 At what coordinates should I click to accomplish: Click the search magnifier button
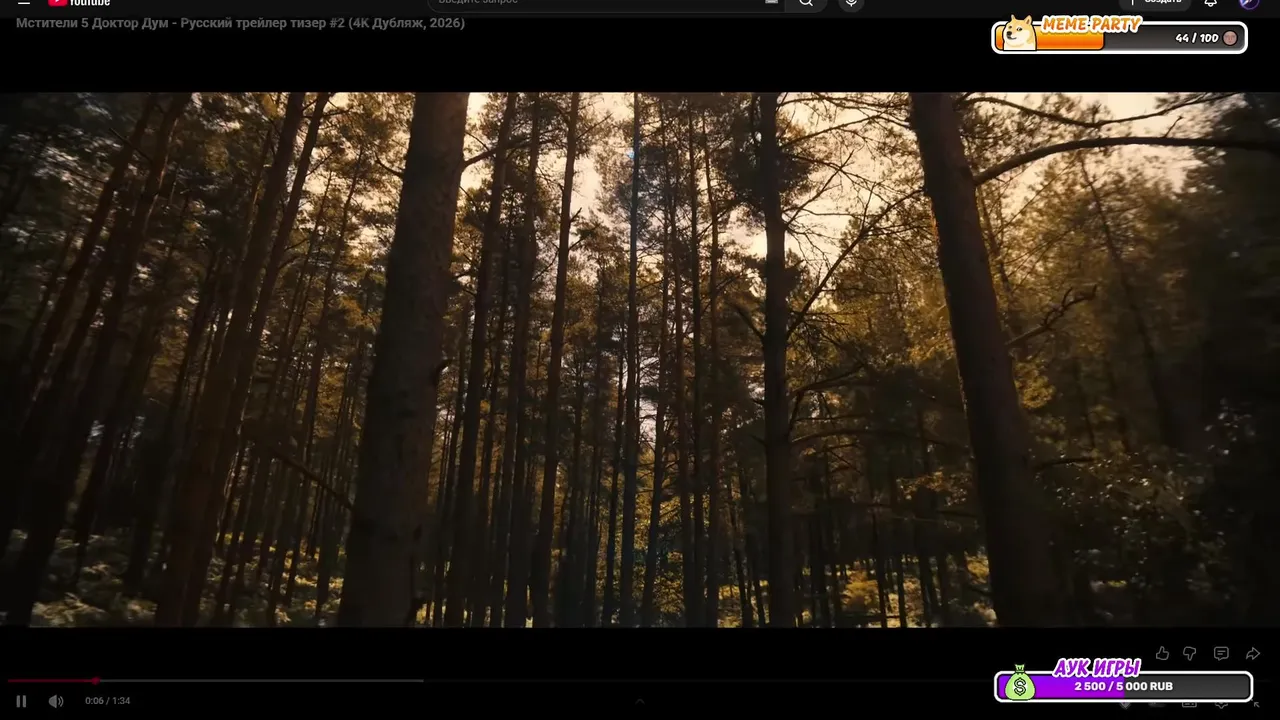click(x=806, y=3)
